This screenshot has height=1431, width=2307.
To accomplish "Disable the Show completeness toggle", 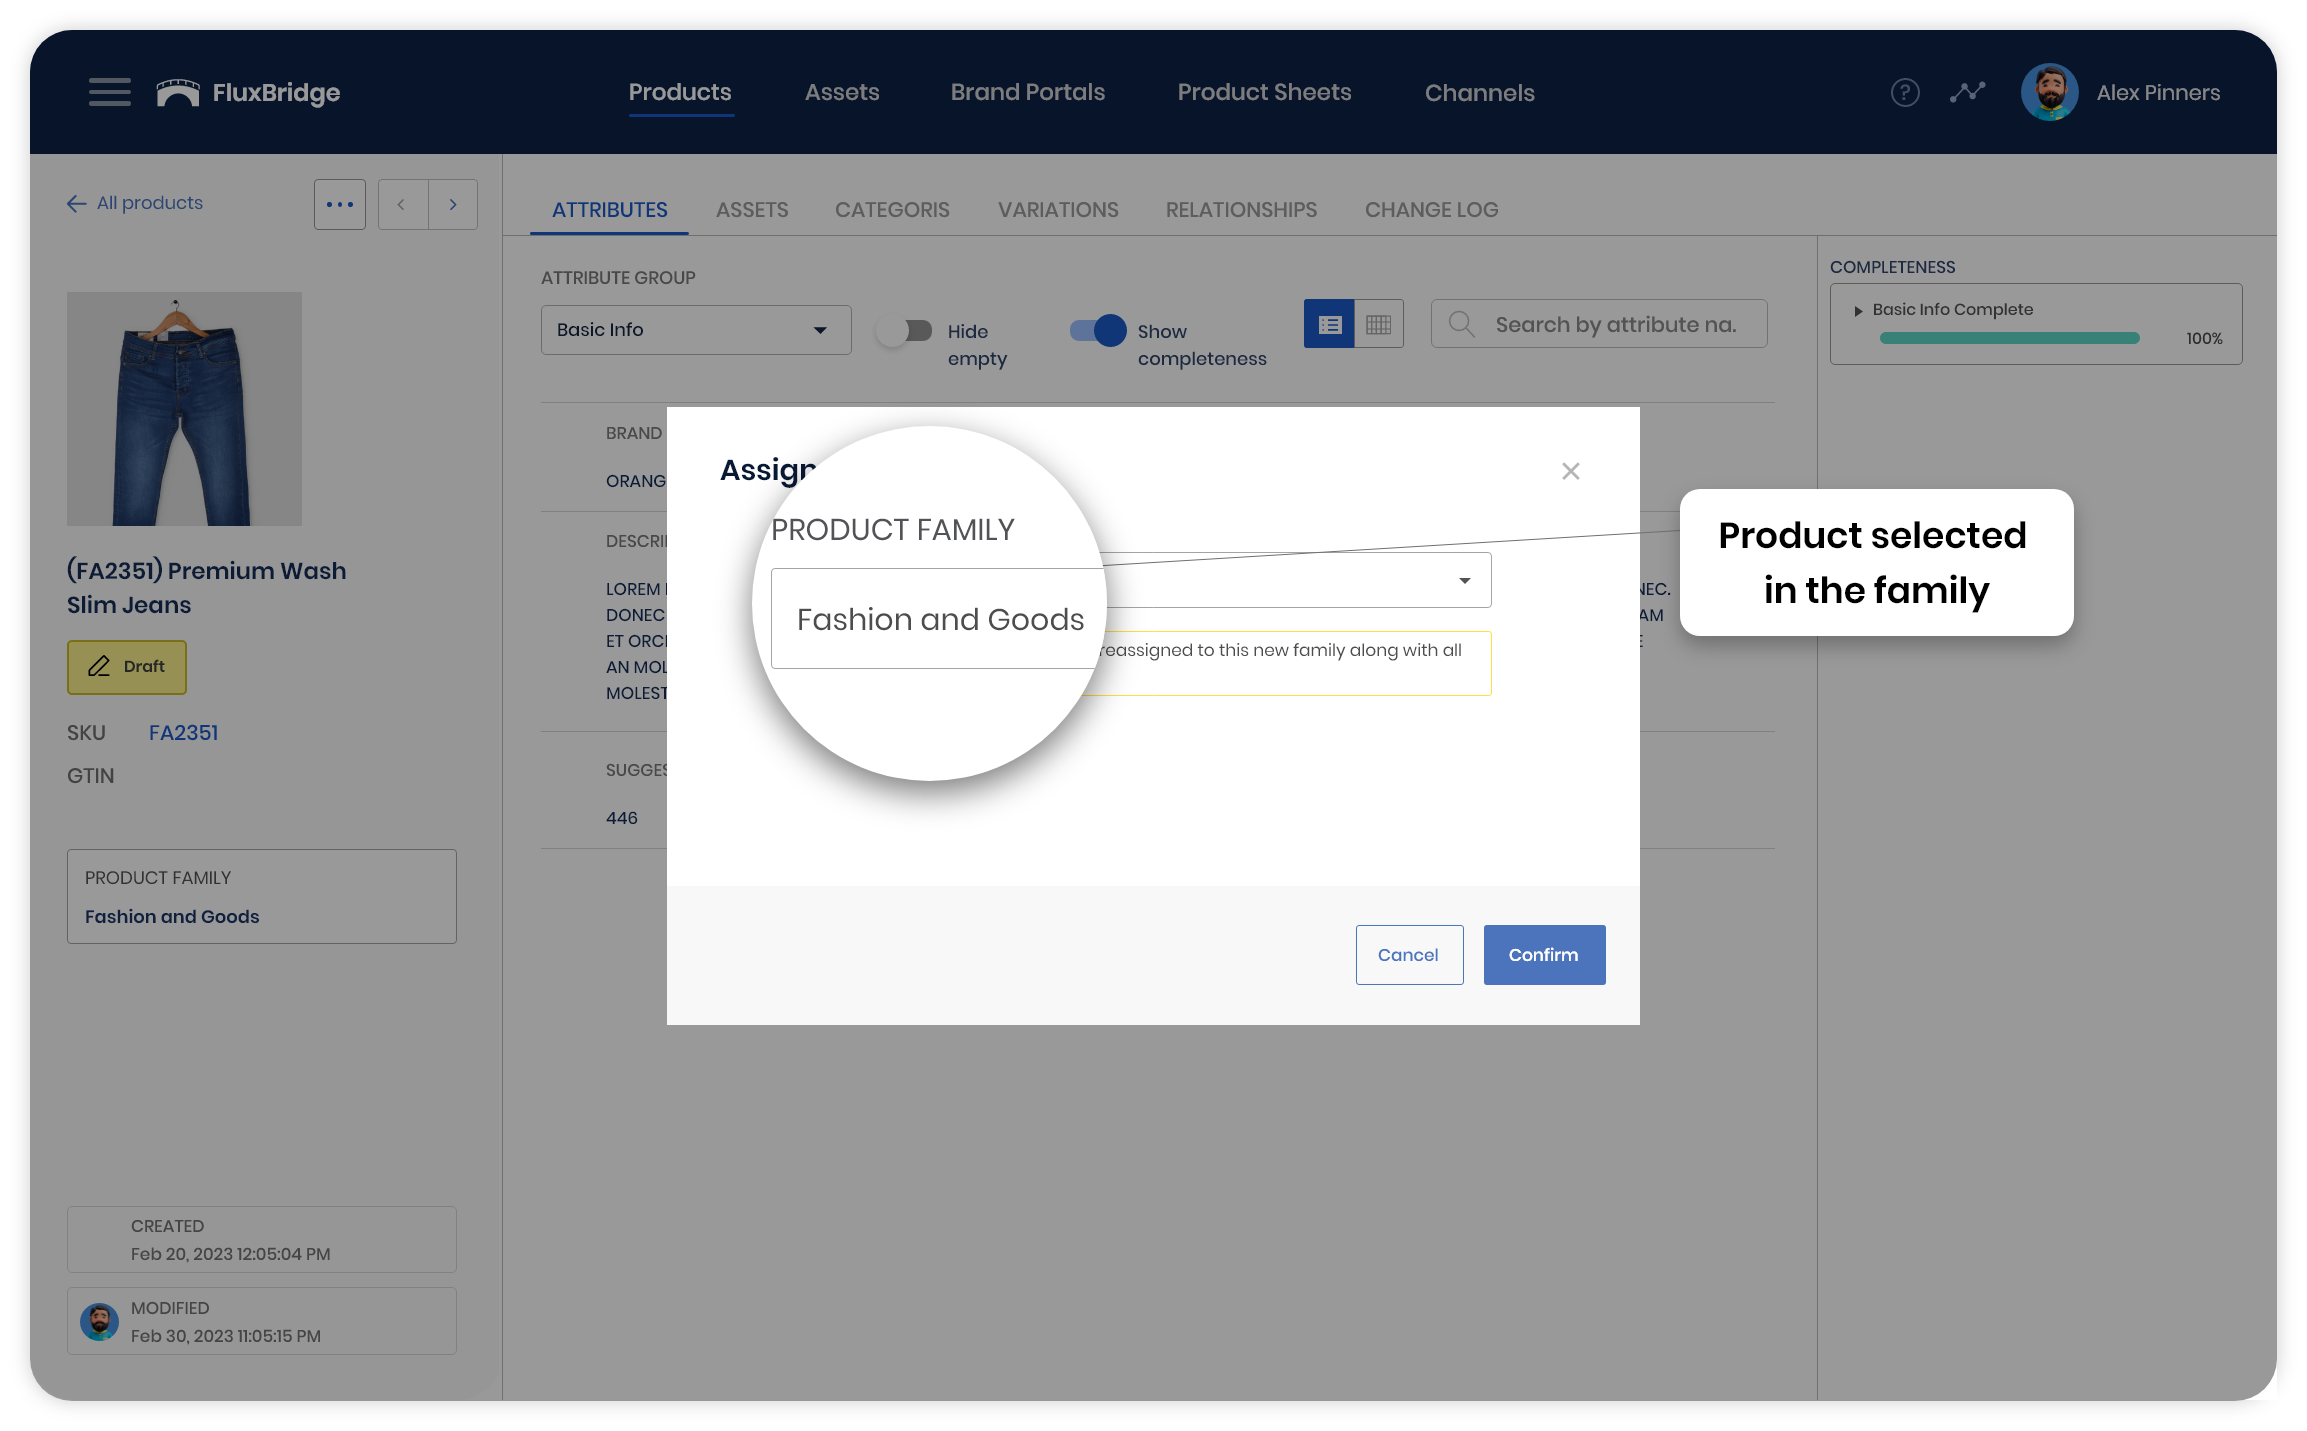I will tap(1098, 331).
